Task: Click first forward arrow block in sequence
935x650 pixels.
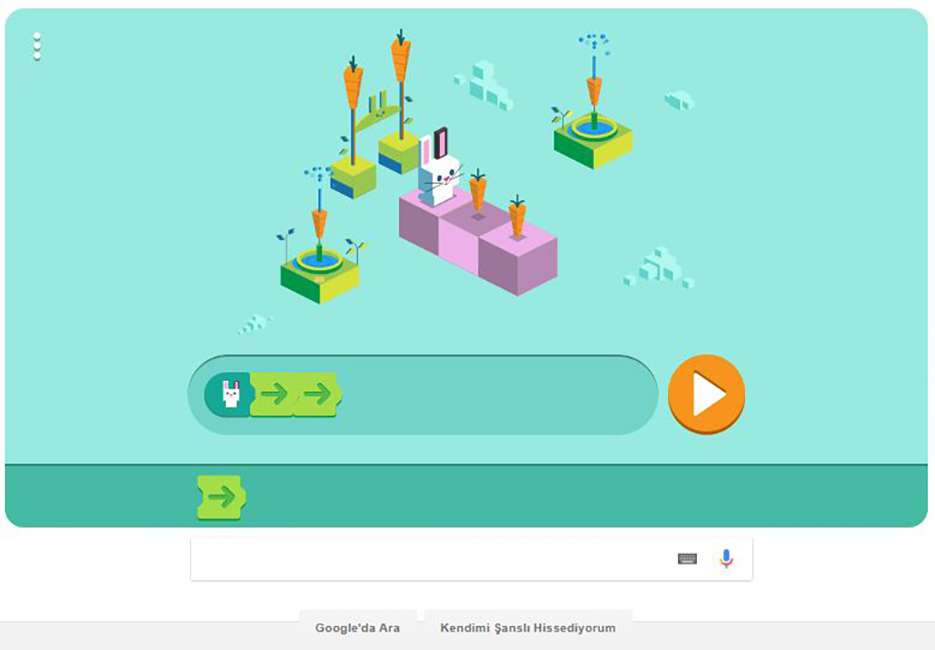Action: [x=274, y=394]
